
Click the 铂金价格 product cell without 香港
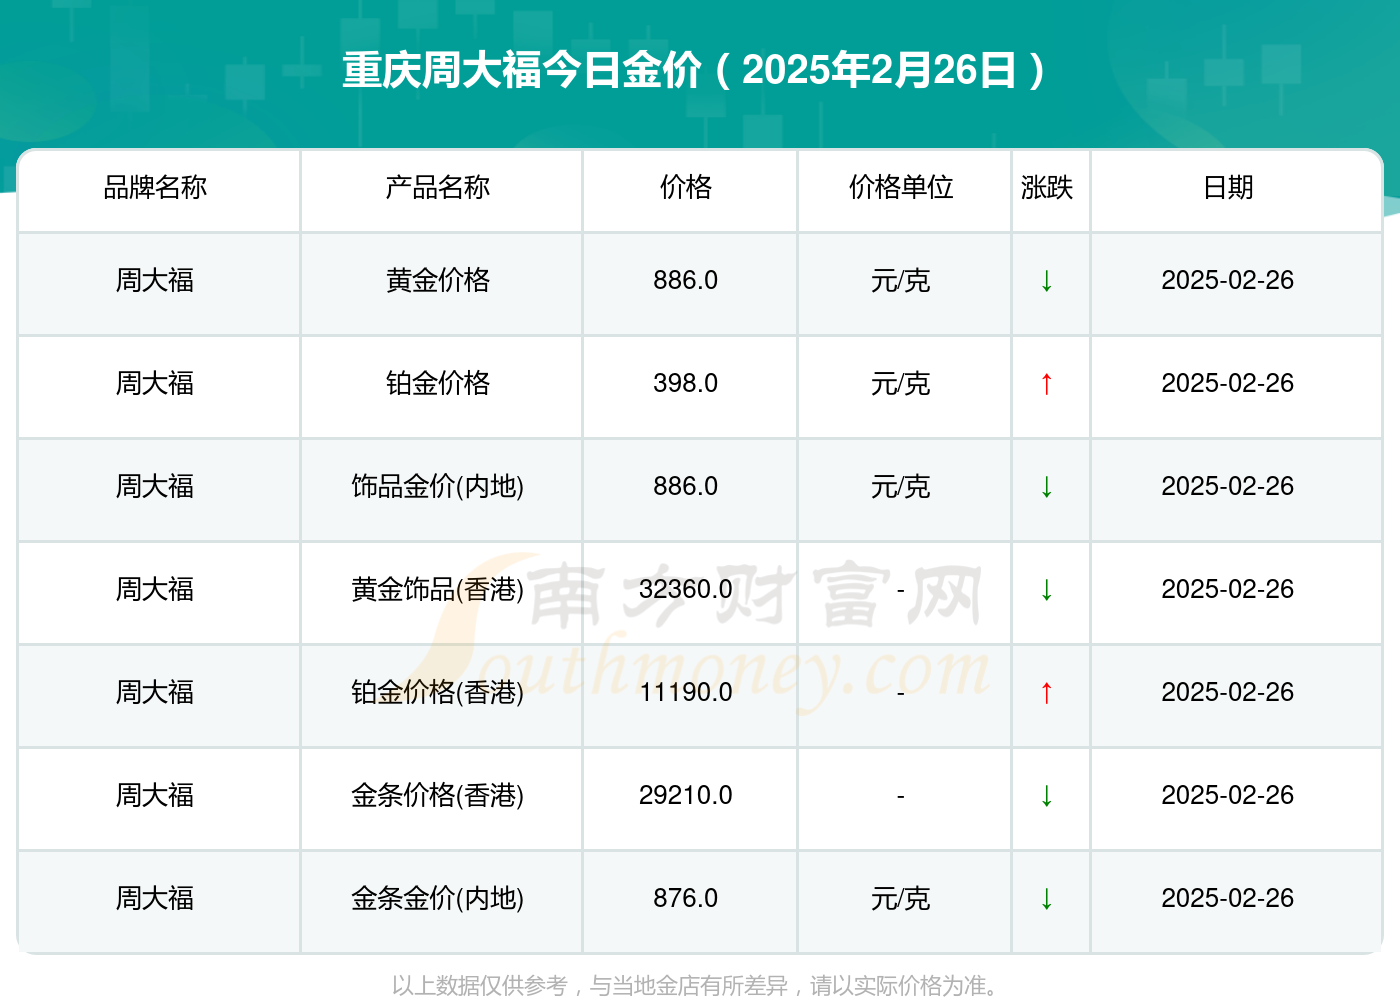[438, 384]
